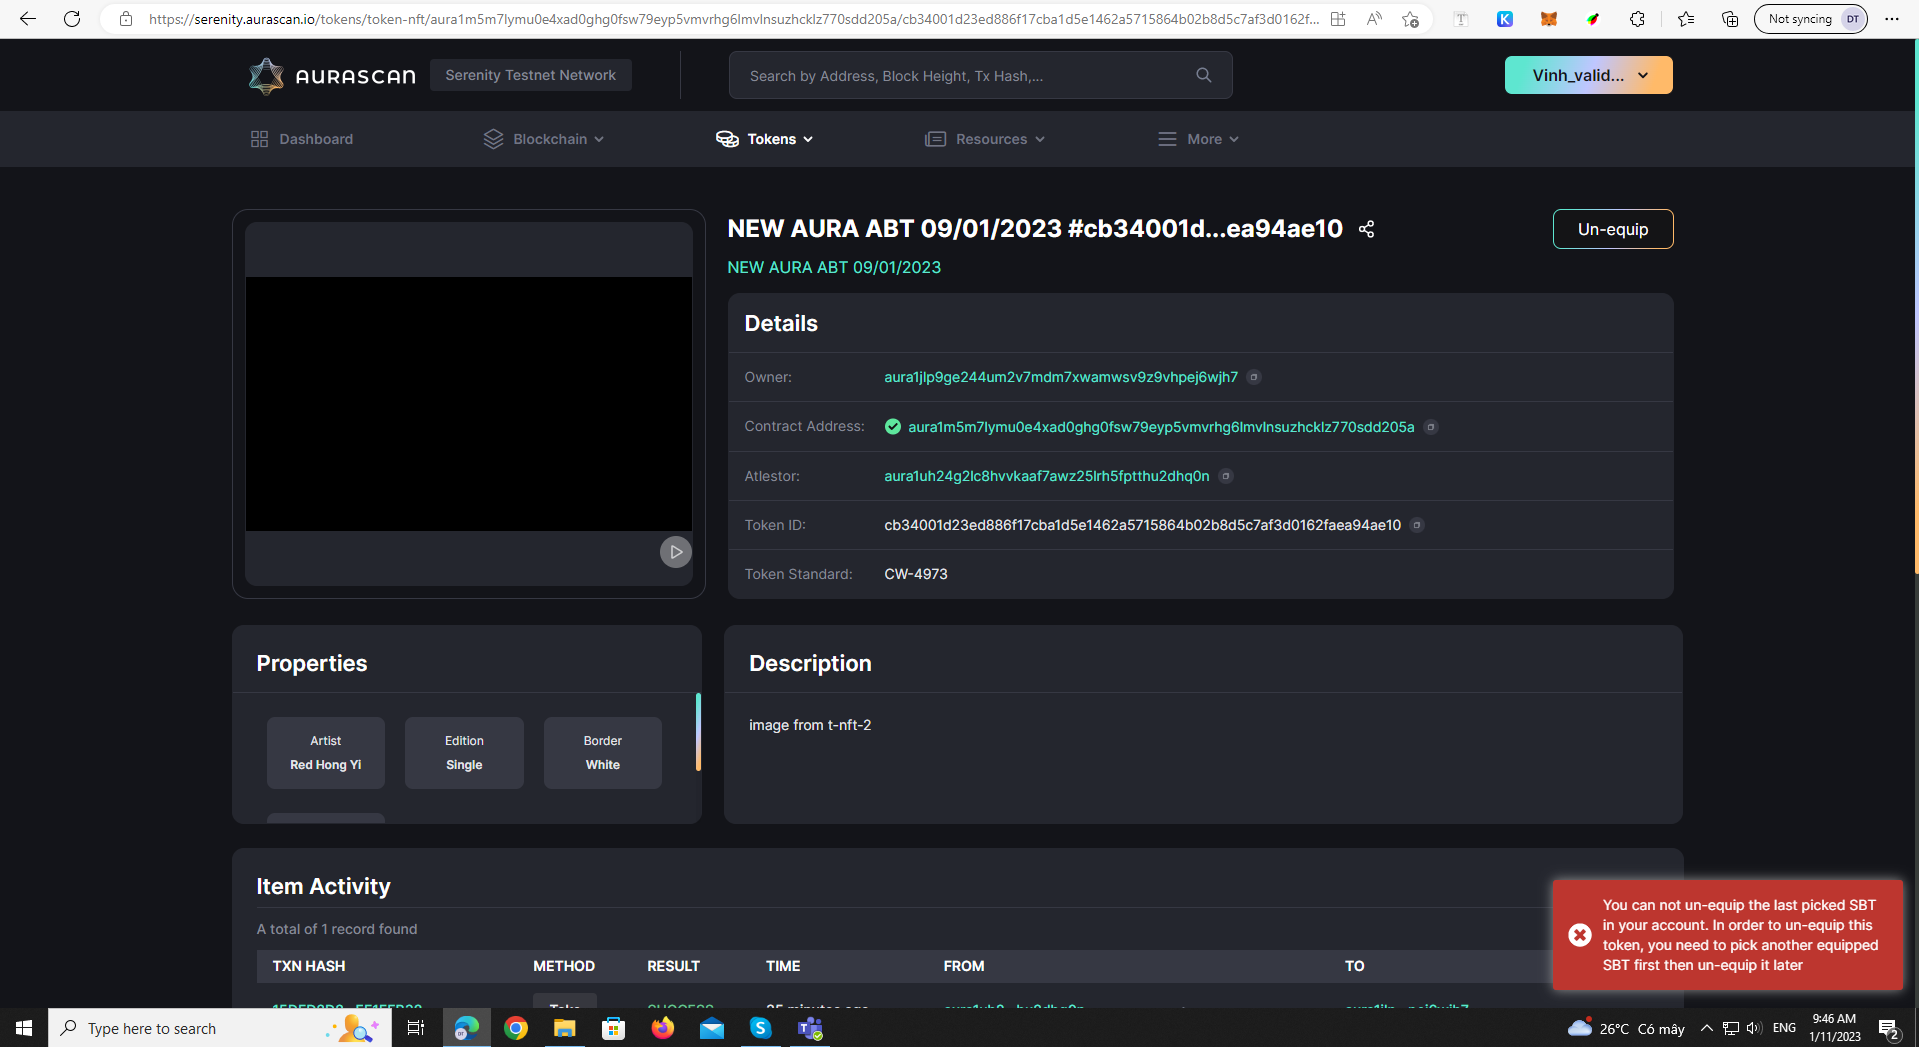Click the Un-equip button

(x=1612, y=229)
